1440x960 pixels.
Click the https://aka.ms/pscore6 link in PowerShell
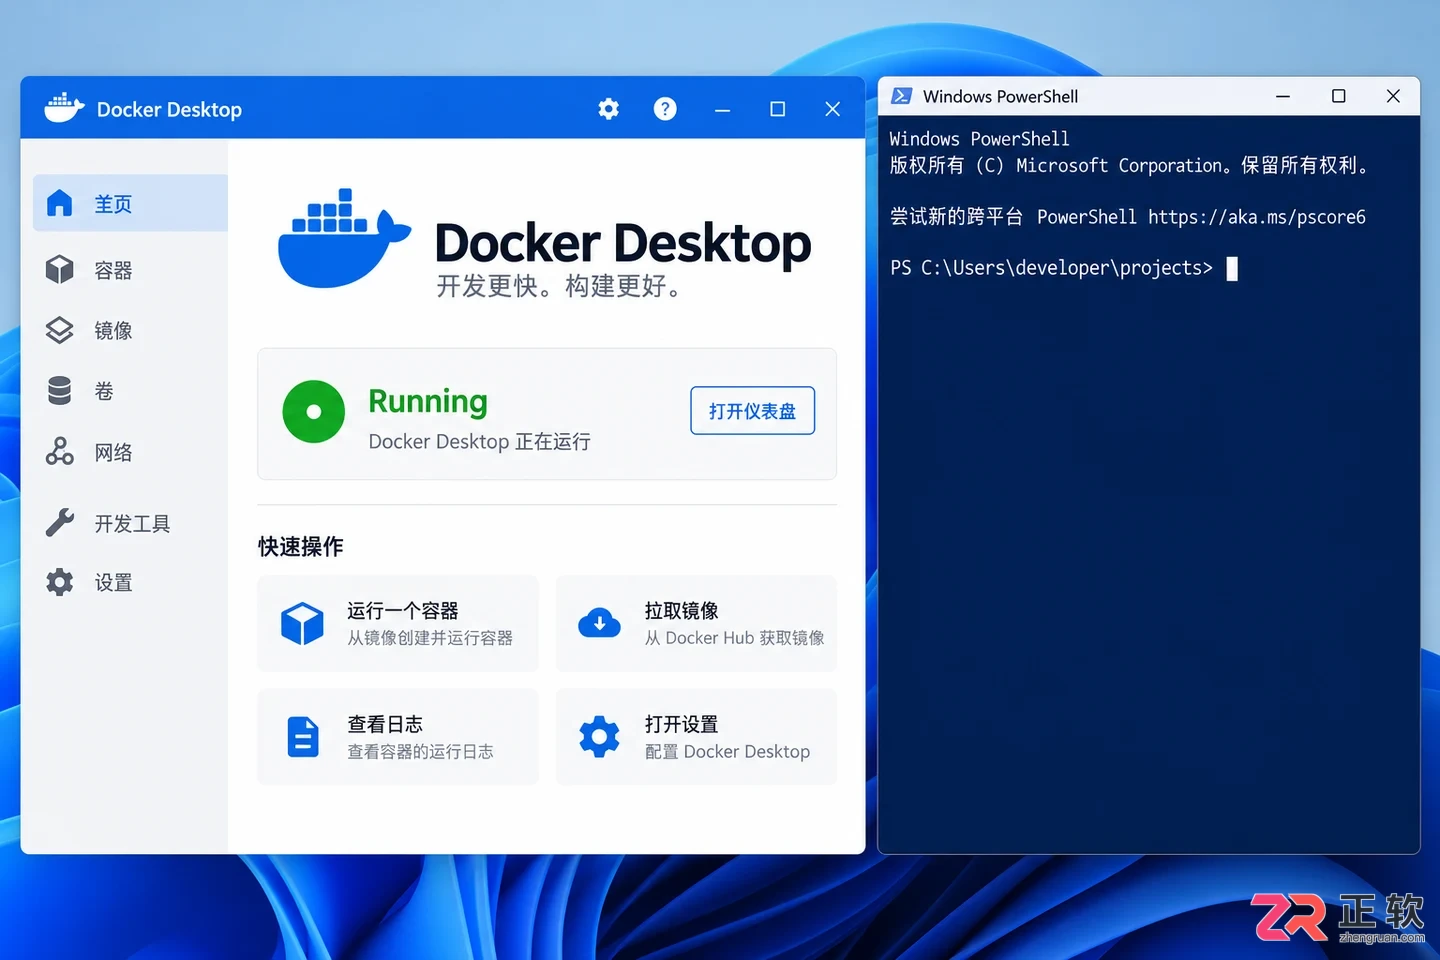(1256, 217)
